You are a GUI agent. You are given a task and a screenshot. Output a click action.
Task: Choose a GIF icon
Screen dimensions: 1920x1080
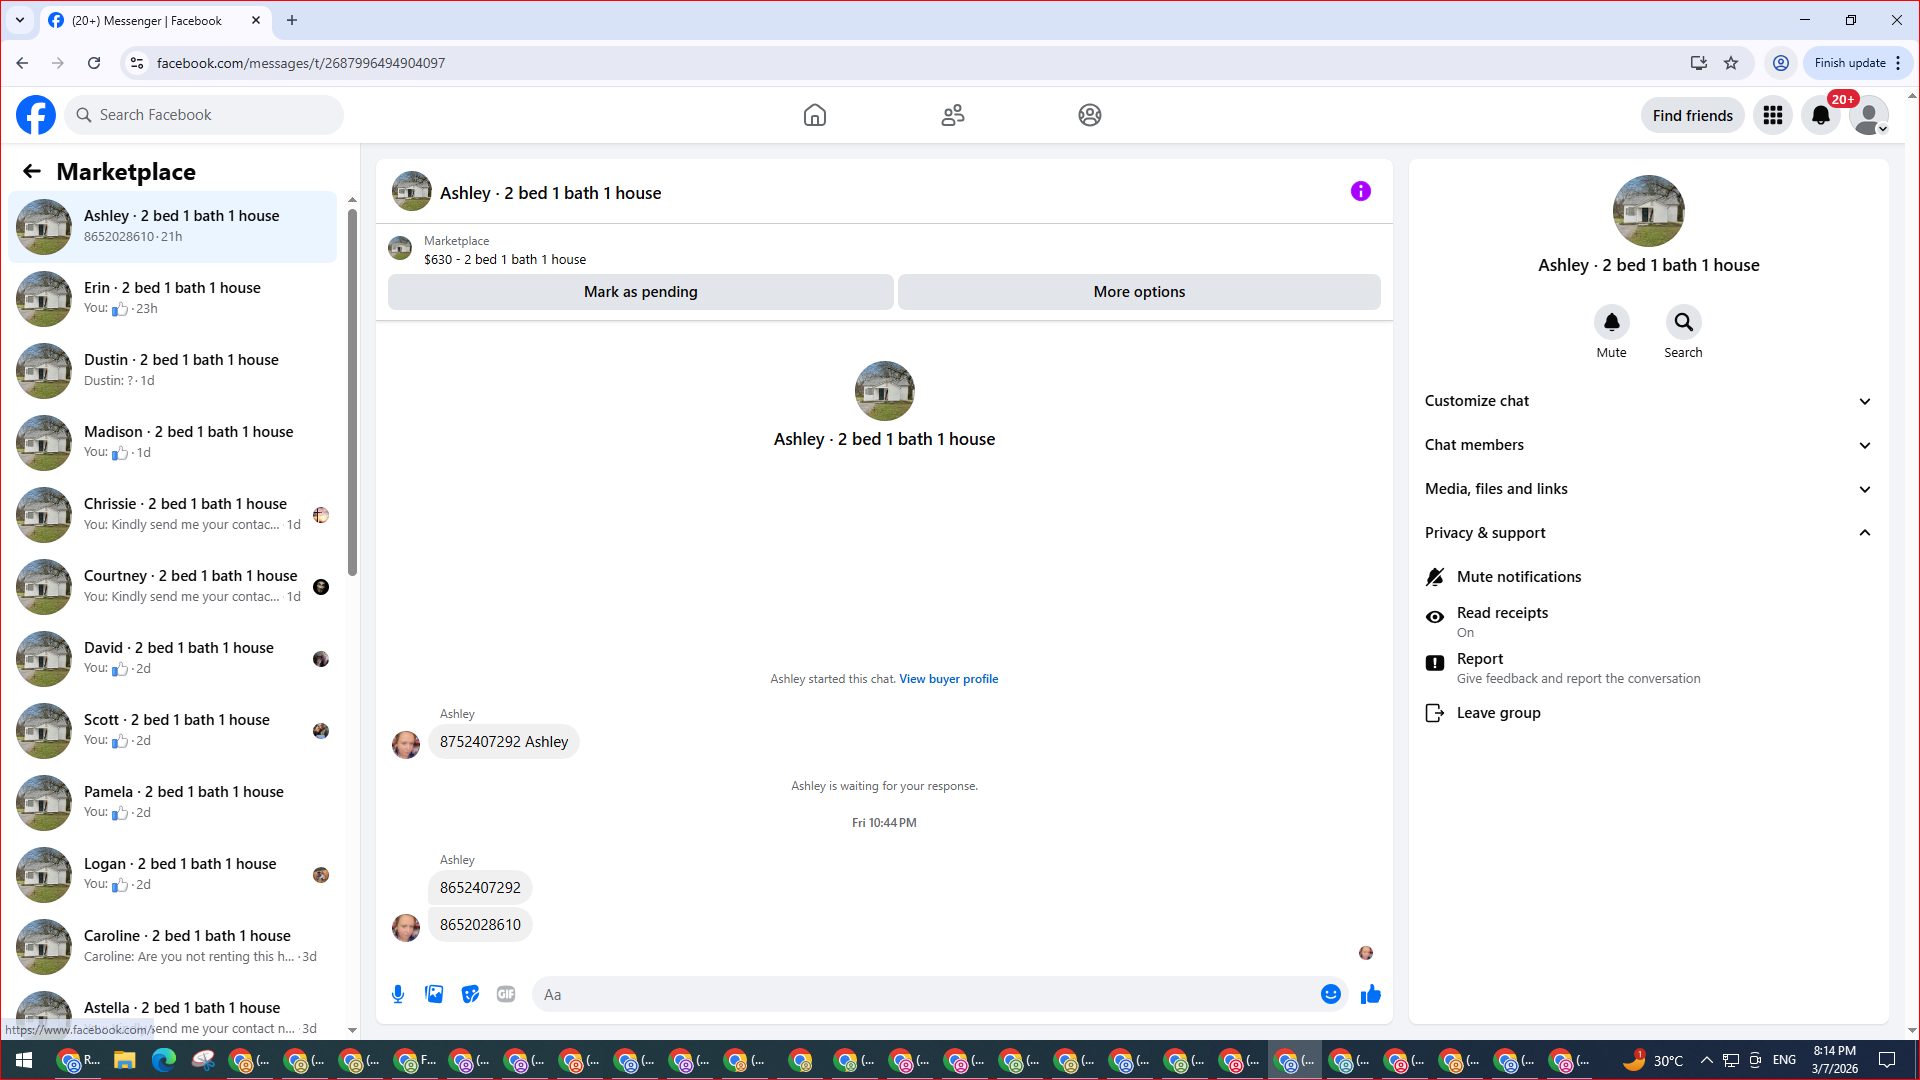[x=506, y=994]
